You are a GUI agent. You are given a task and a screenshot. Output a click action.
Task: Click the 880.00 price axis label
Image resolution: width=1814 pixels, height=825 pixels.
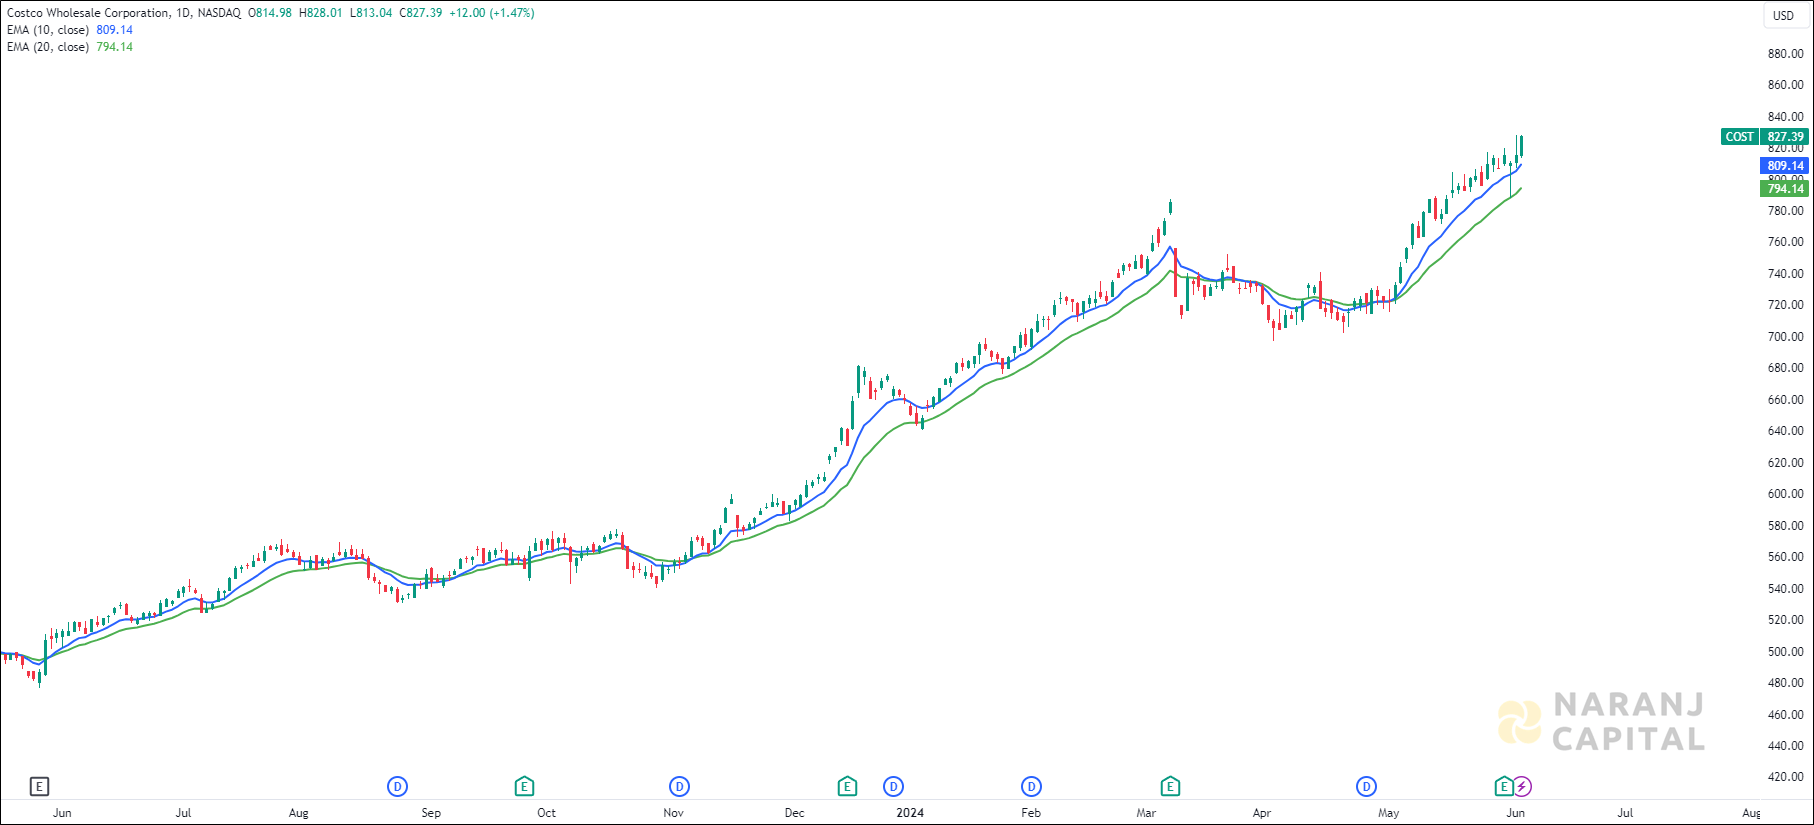(x=1786, y=54)
